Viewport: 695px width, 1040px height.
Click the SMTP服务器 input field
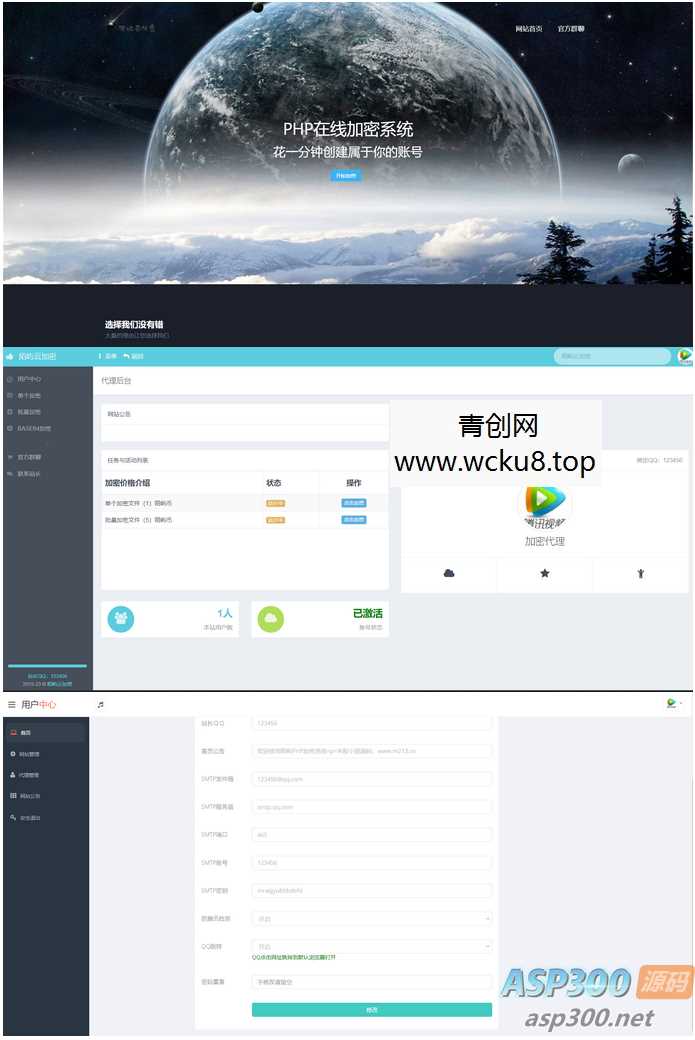[x=372, y=807]
